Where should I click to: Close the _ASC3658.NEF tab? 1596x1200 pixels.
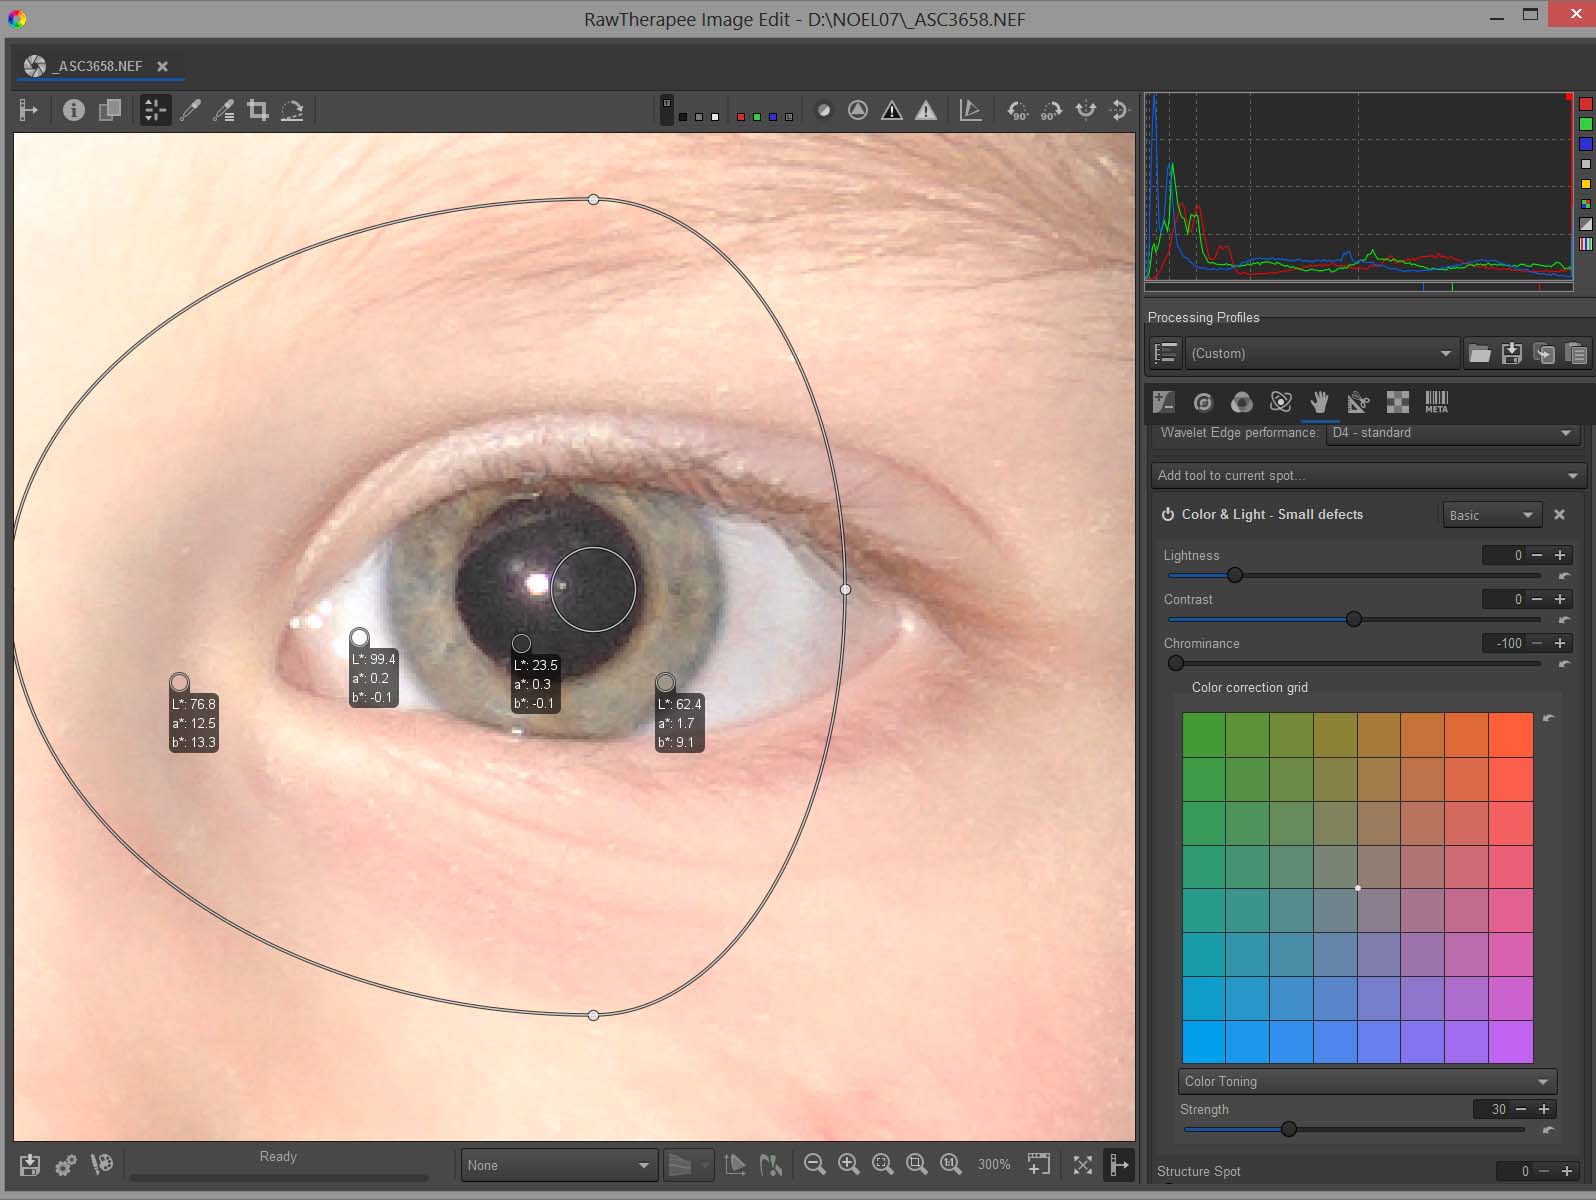(x=162, y=66)
